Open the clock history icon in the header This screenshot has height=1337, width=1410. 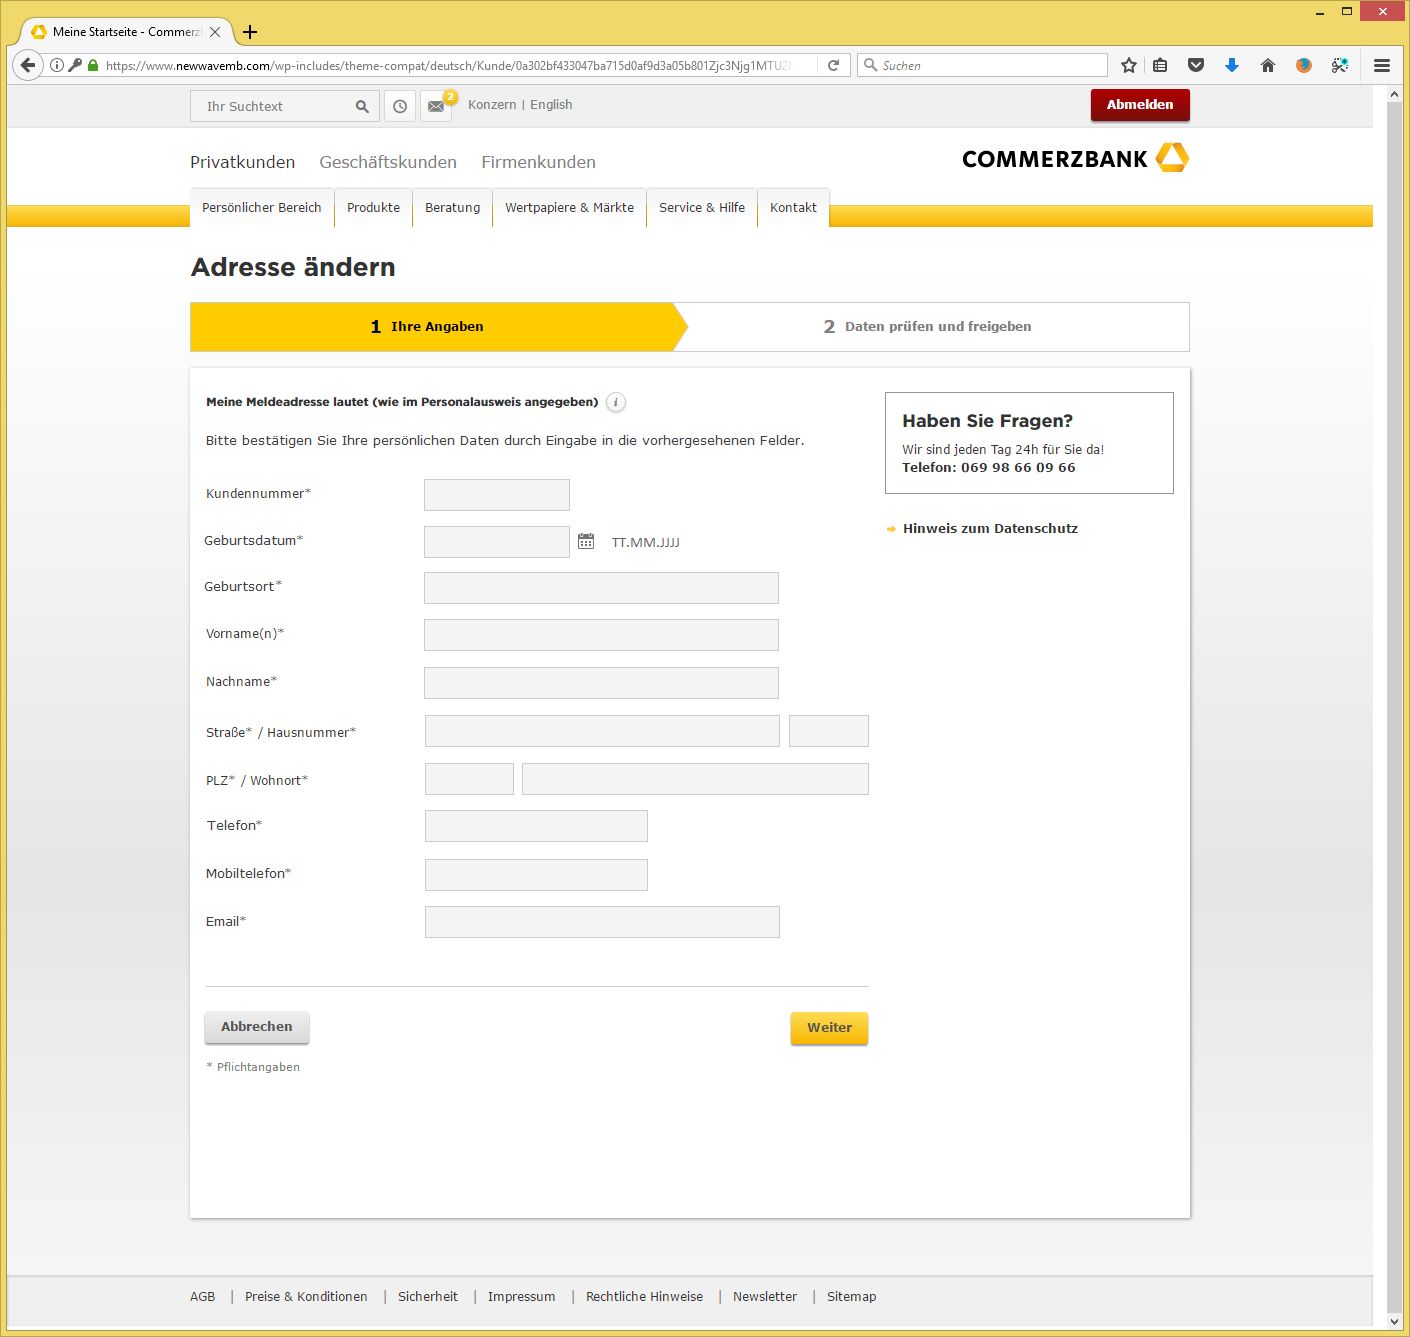tap(400, 106)
